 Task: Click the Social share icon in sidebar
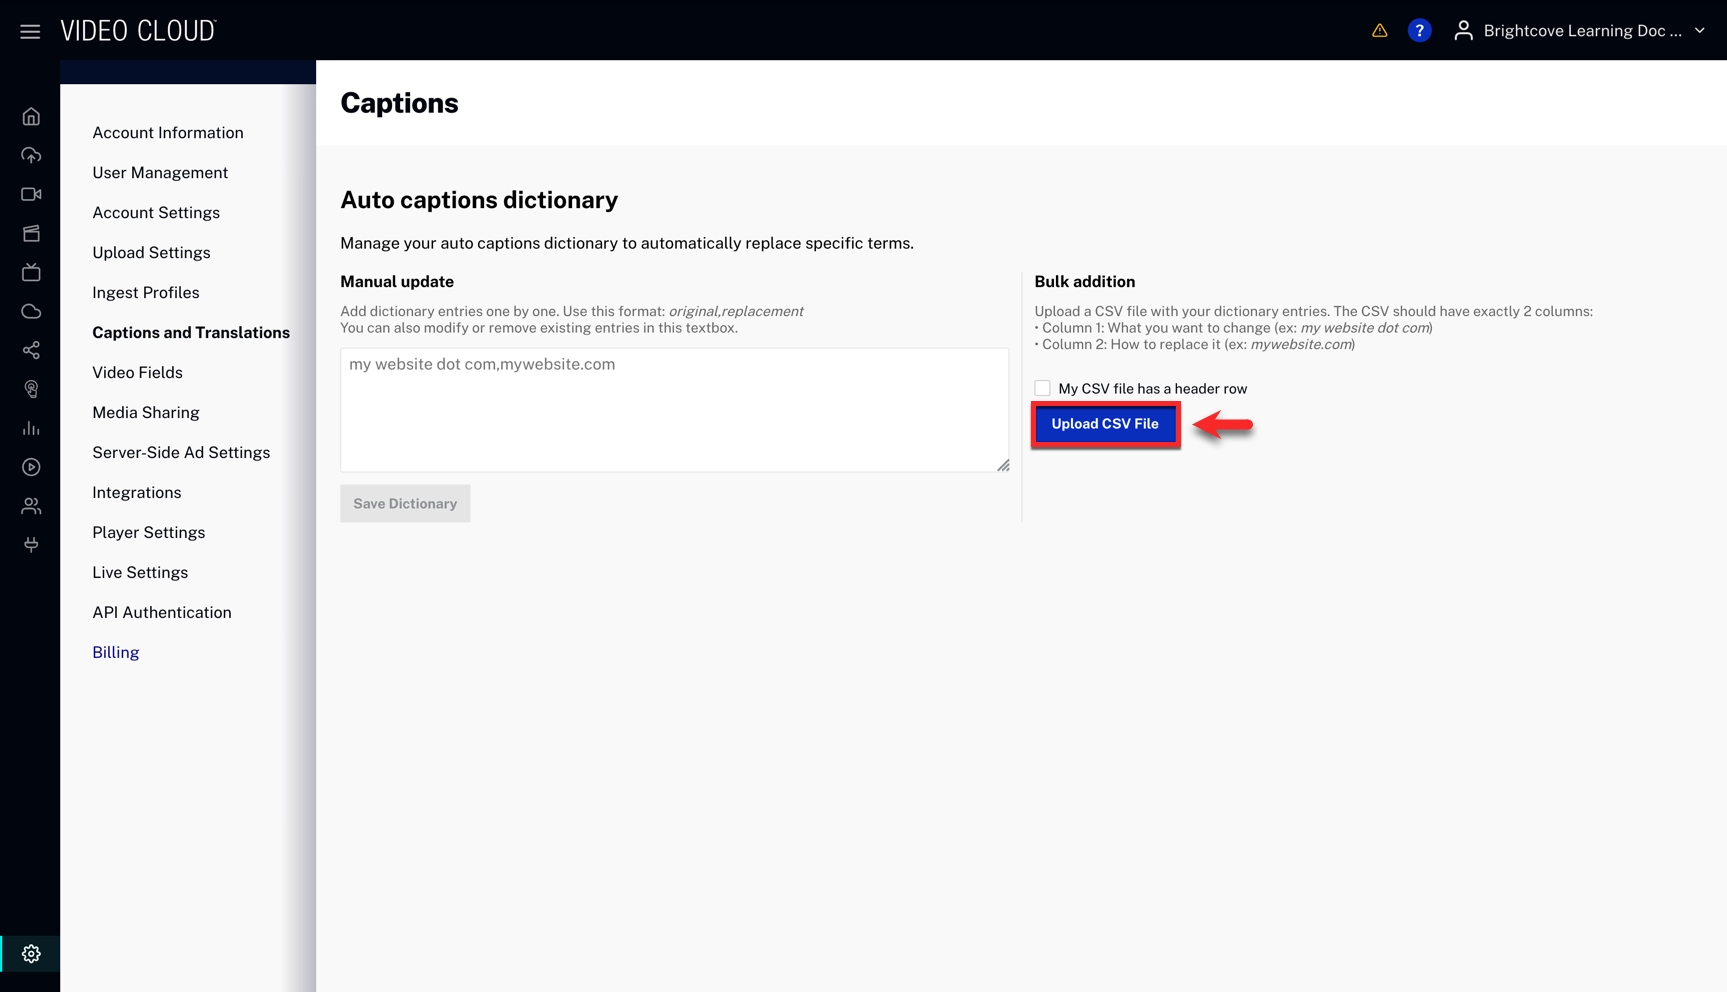point(31,350)
